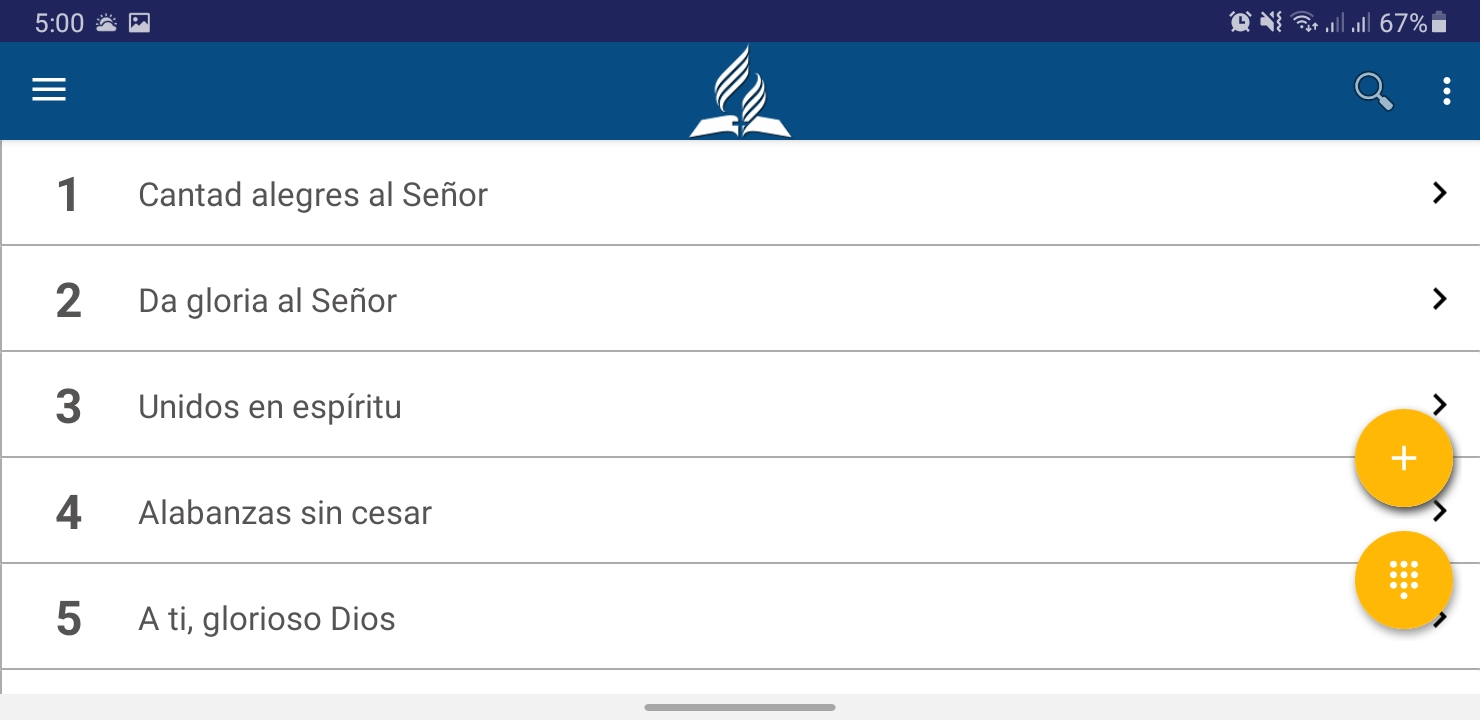Open hymn A ti, glorioso Dios

coord(266,619)
